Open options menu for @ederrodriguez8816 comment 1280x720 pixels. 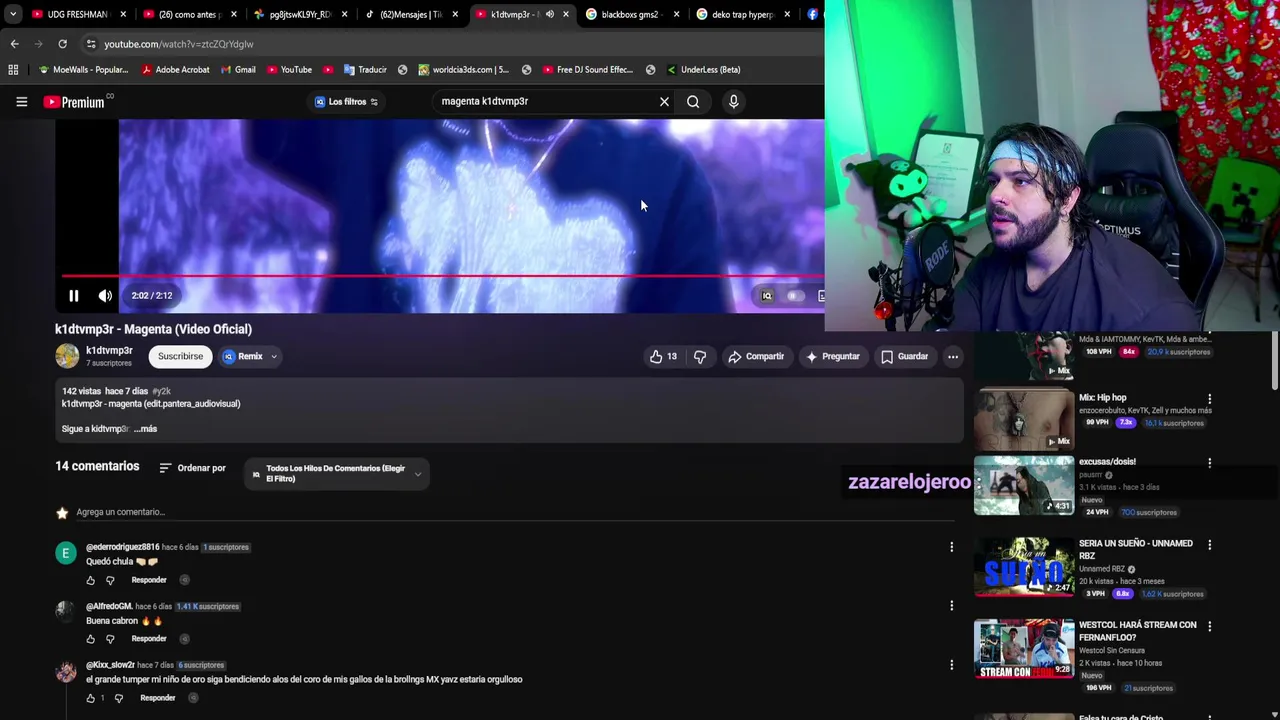[x=951, y=547]
